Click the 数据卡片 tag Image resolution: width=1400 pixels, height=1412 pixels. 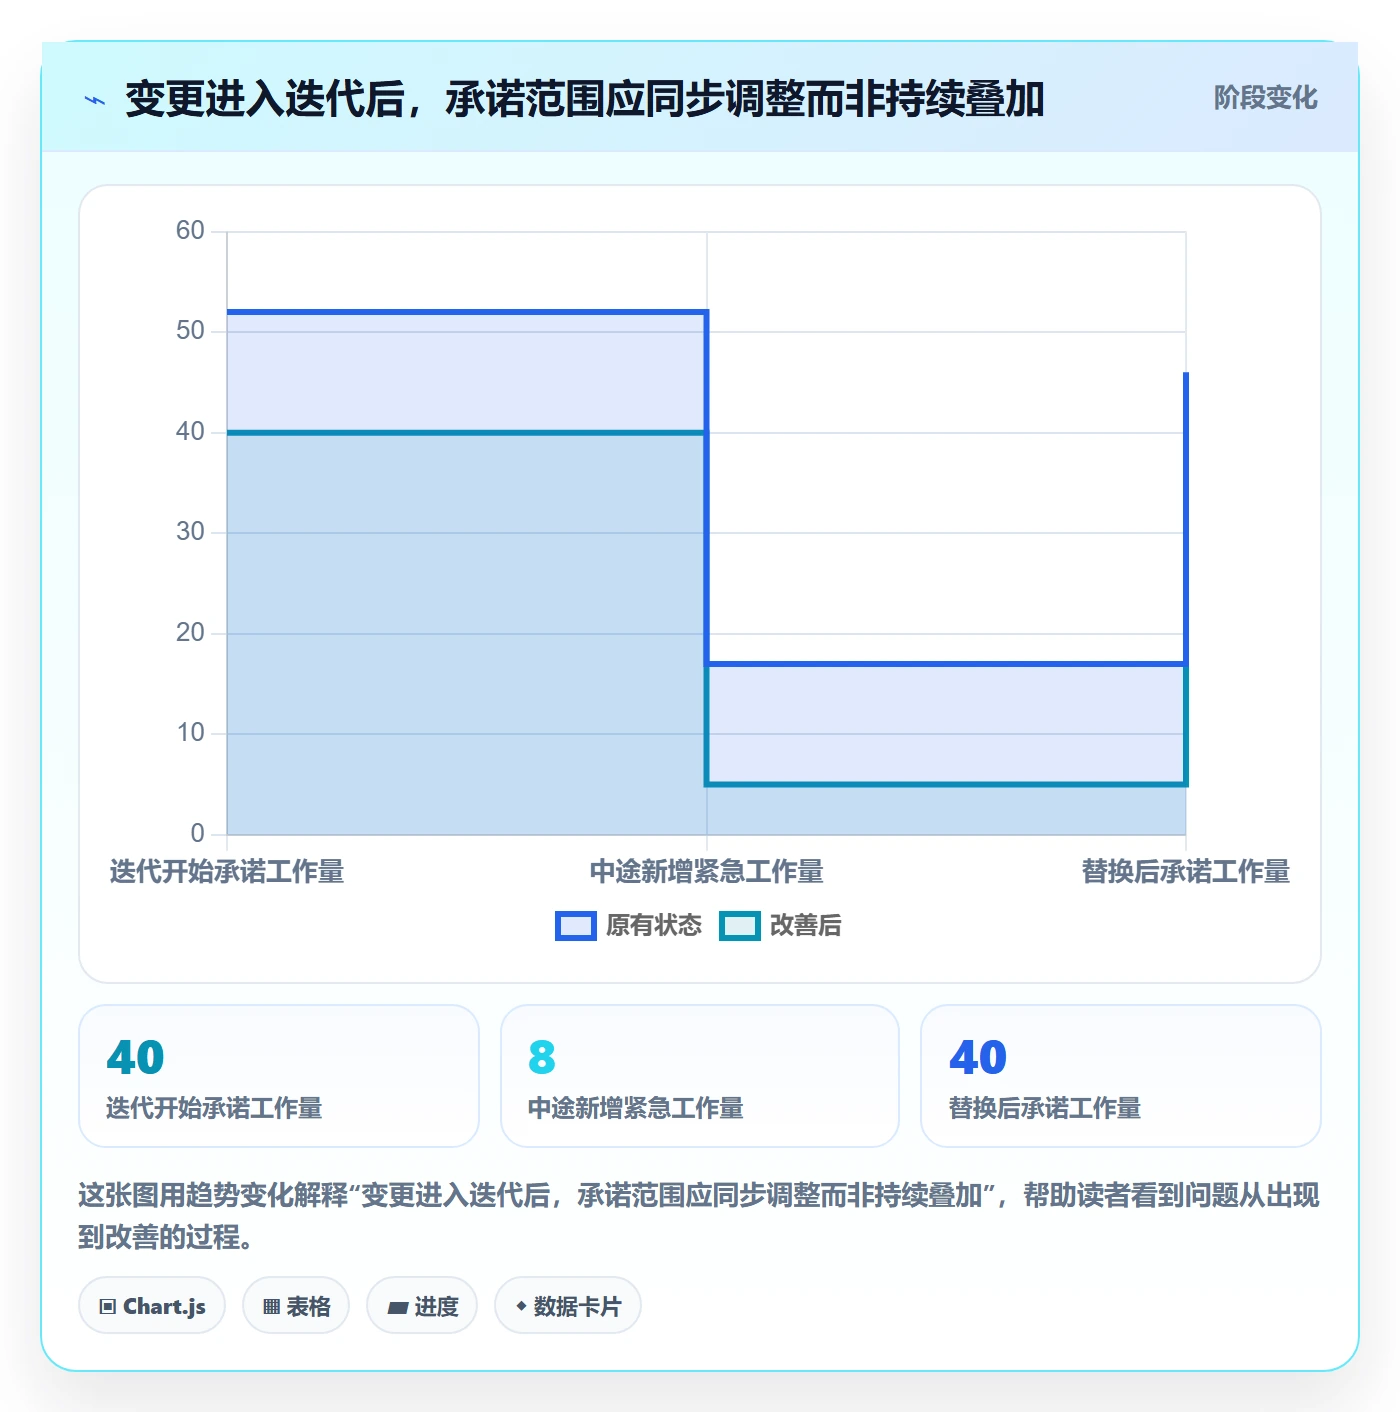pos(568,1306)
